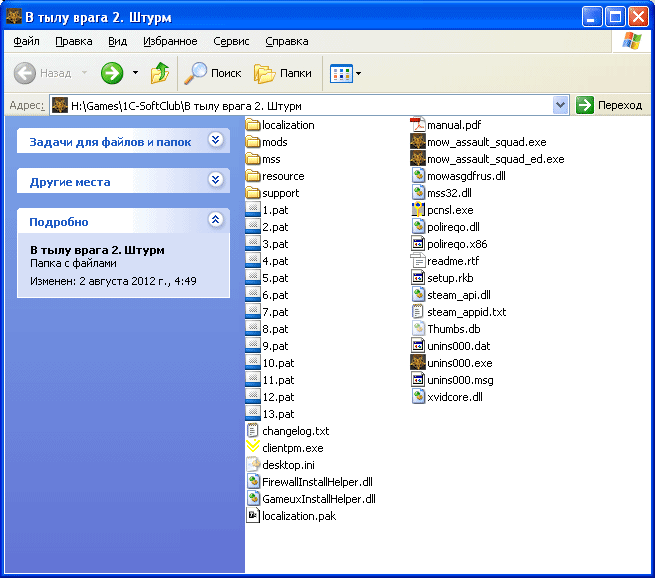This screenshot has width=655, height=578.
Task: Open the Forward button history dropdown arrow
Action: click(135, 73)
